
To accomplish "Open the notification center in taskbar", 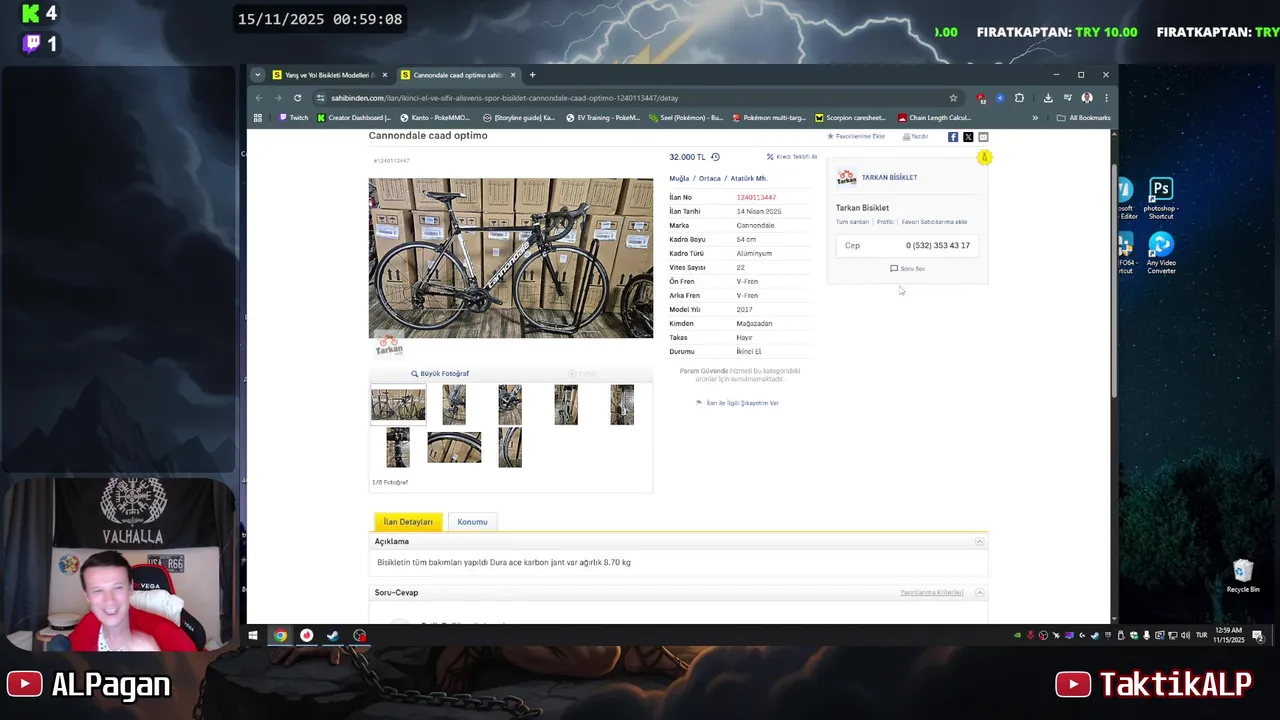I will [x=1258, y=636].
